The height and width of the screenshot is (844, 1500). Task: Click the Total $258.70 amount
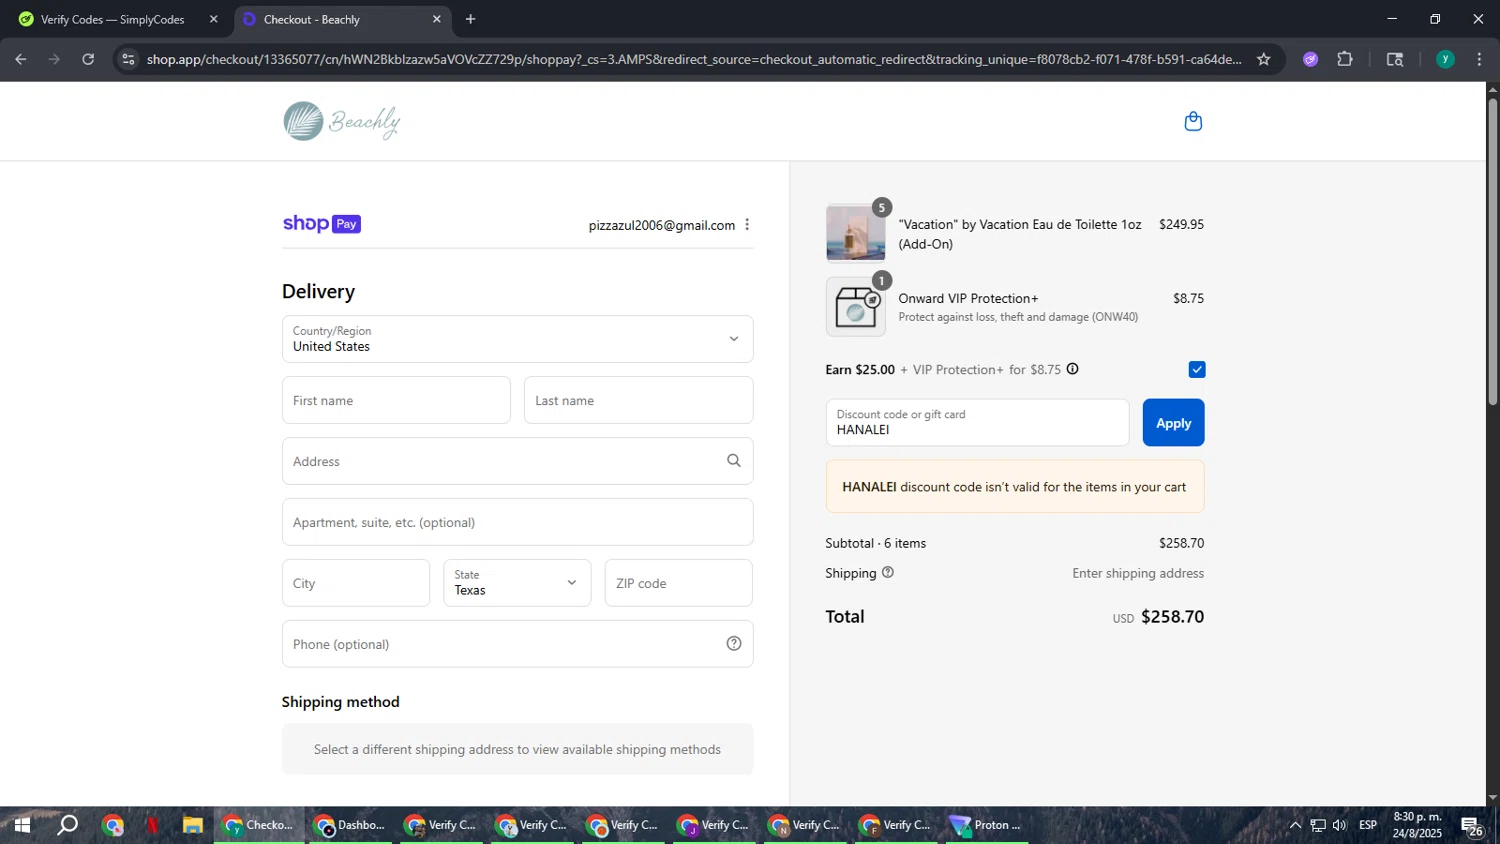[x=1172, y=617]
